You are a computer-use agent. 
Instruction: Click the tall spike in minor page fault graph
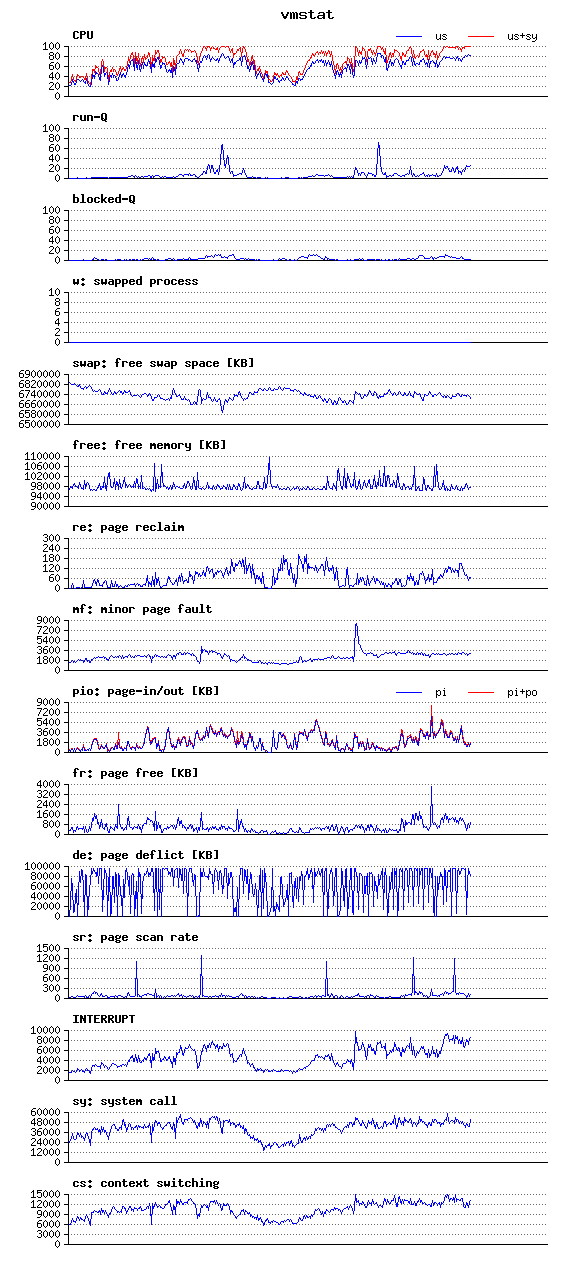point(356,635)
